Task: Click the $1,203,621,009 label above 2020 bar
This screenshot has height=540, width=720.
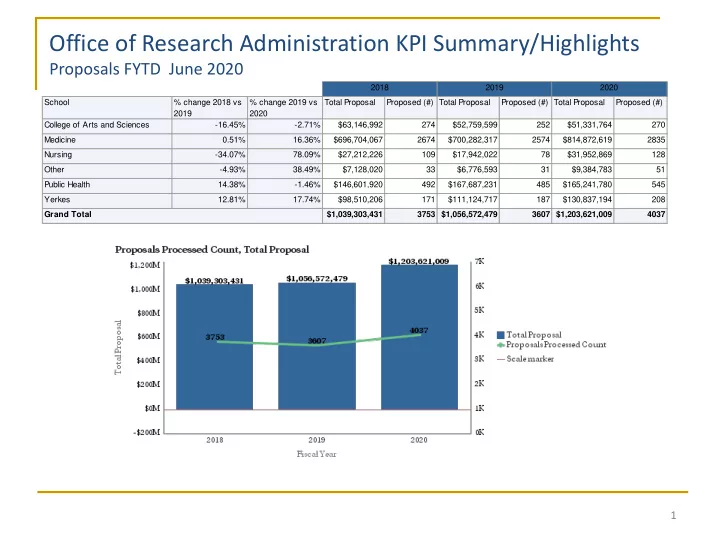Action: click(x=419, y=261)
